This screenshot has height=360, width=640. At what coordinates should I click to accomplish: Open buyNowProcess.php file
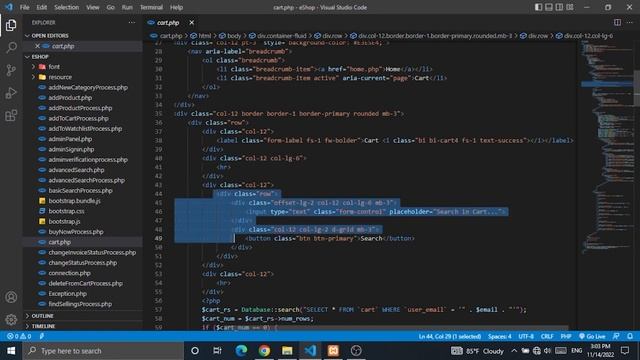pos(76,232)
